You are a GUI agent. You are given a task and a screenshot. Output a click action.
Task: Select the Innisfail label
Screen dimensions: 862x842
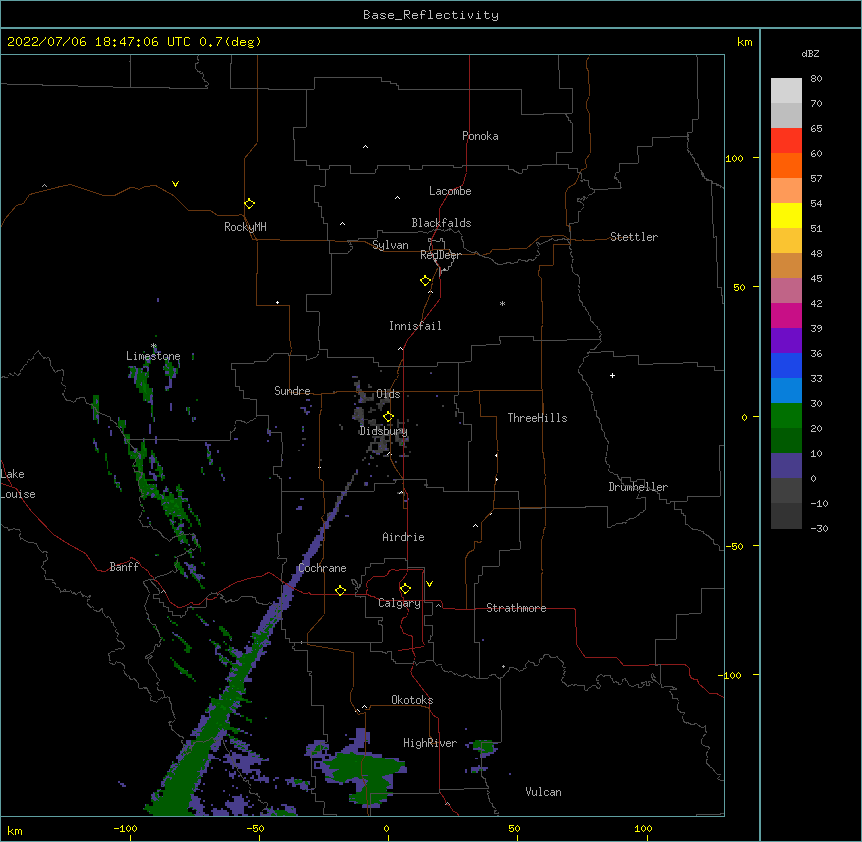click(415, 326)
